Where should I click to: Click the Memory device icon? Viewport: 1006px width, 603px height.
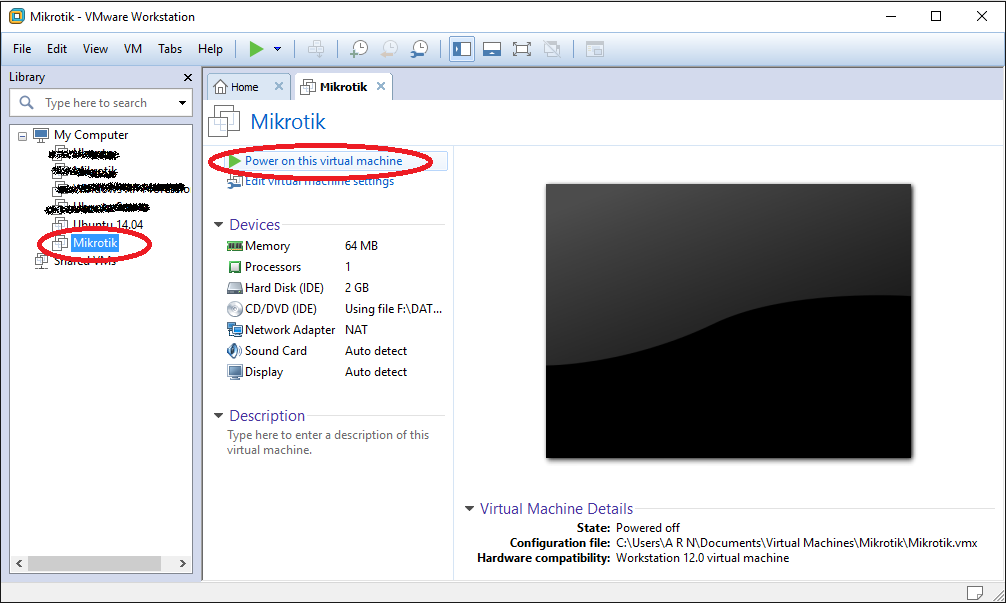pos(235,246)
